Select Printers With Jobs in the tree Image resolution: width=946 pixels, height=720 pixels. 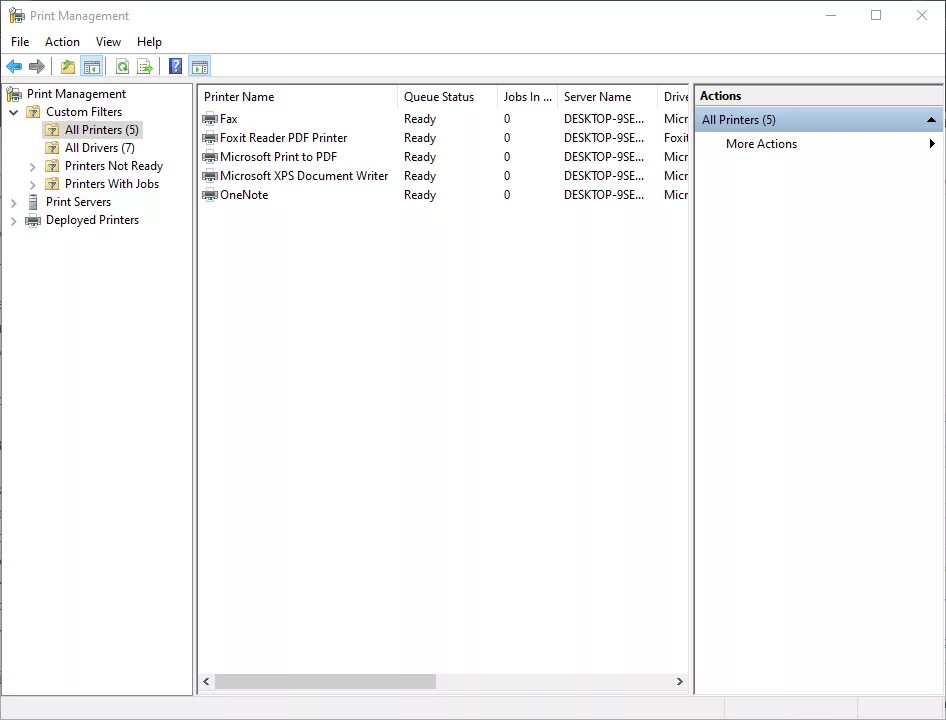pyautogui.click(x=112, y=184)
